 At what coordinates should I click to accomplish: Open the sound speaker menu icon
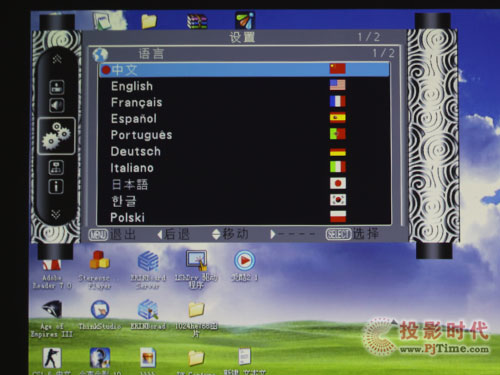(x=57, y=106)
